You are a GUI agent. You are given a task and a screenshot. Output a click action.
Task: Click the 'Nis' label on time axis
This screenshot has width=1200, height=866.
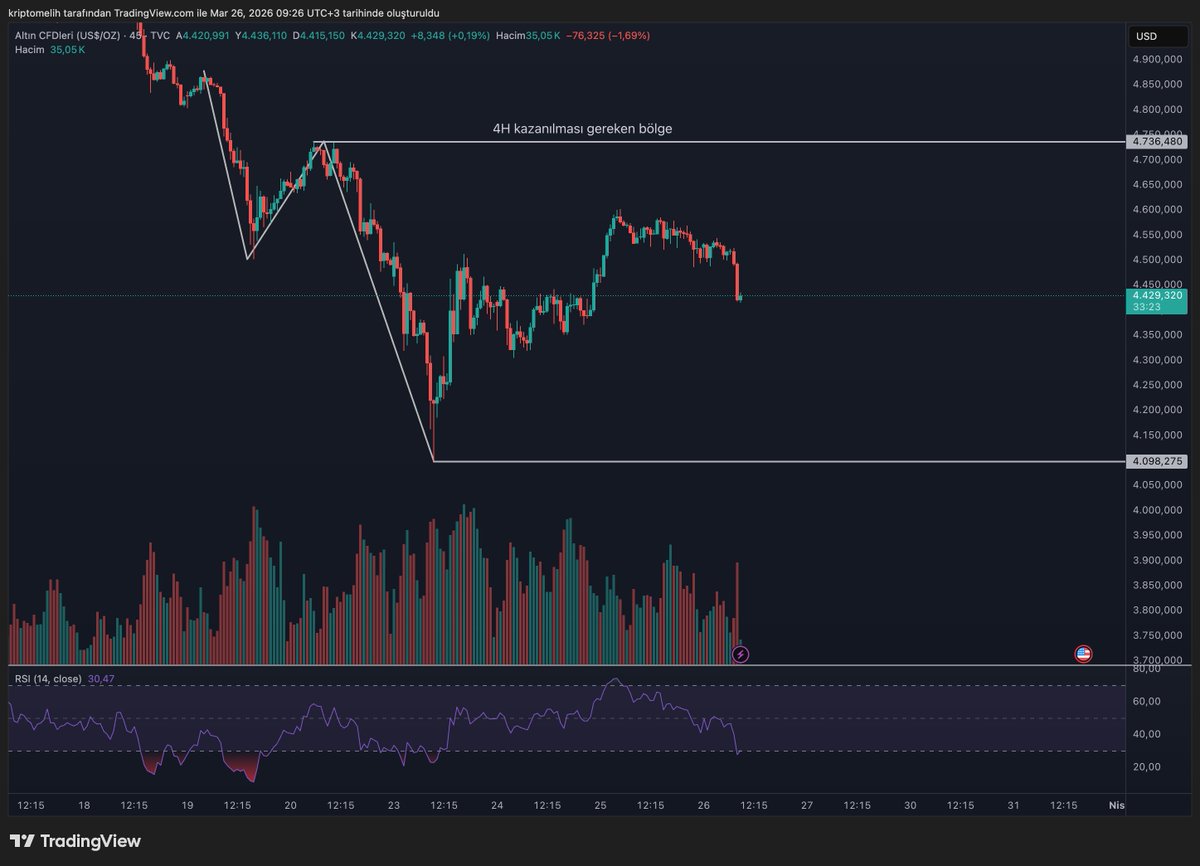click(x=1117, y=805)
